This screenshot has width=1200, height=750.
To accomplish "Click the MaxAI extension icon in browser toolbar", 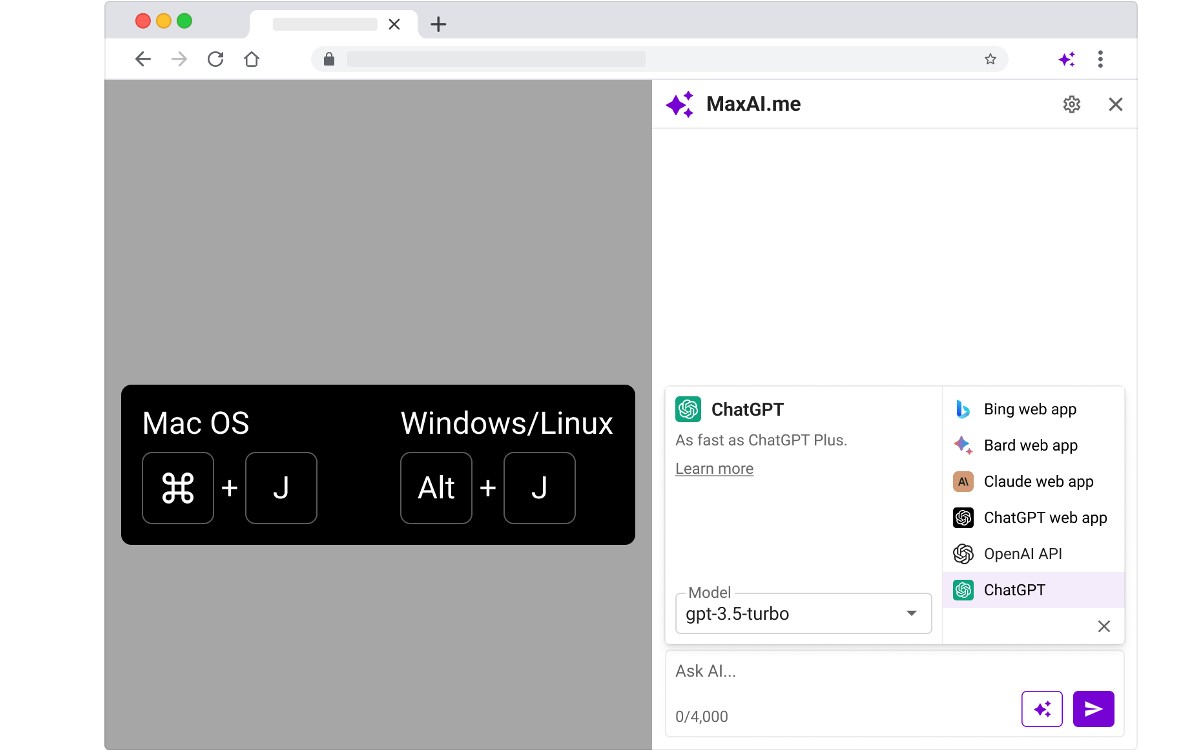I will [1066, 59].
